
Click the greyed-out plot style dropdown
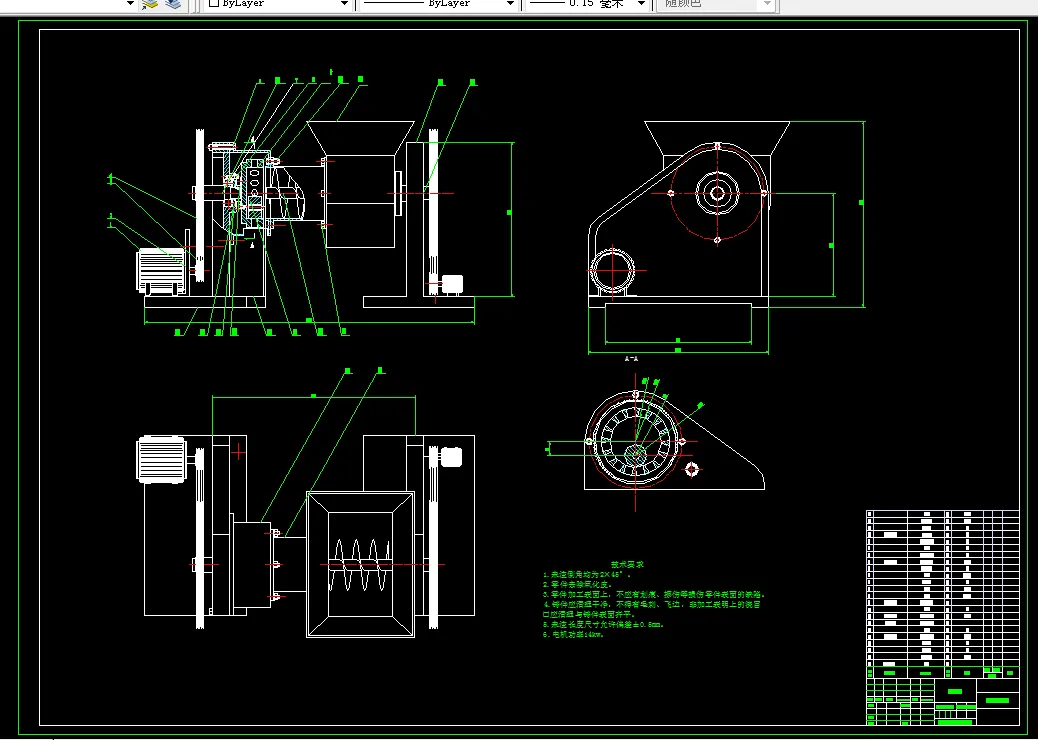[716, 4]
